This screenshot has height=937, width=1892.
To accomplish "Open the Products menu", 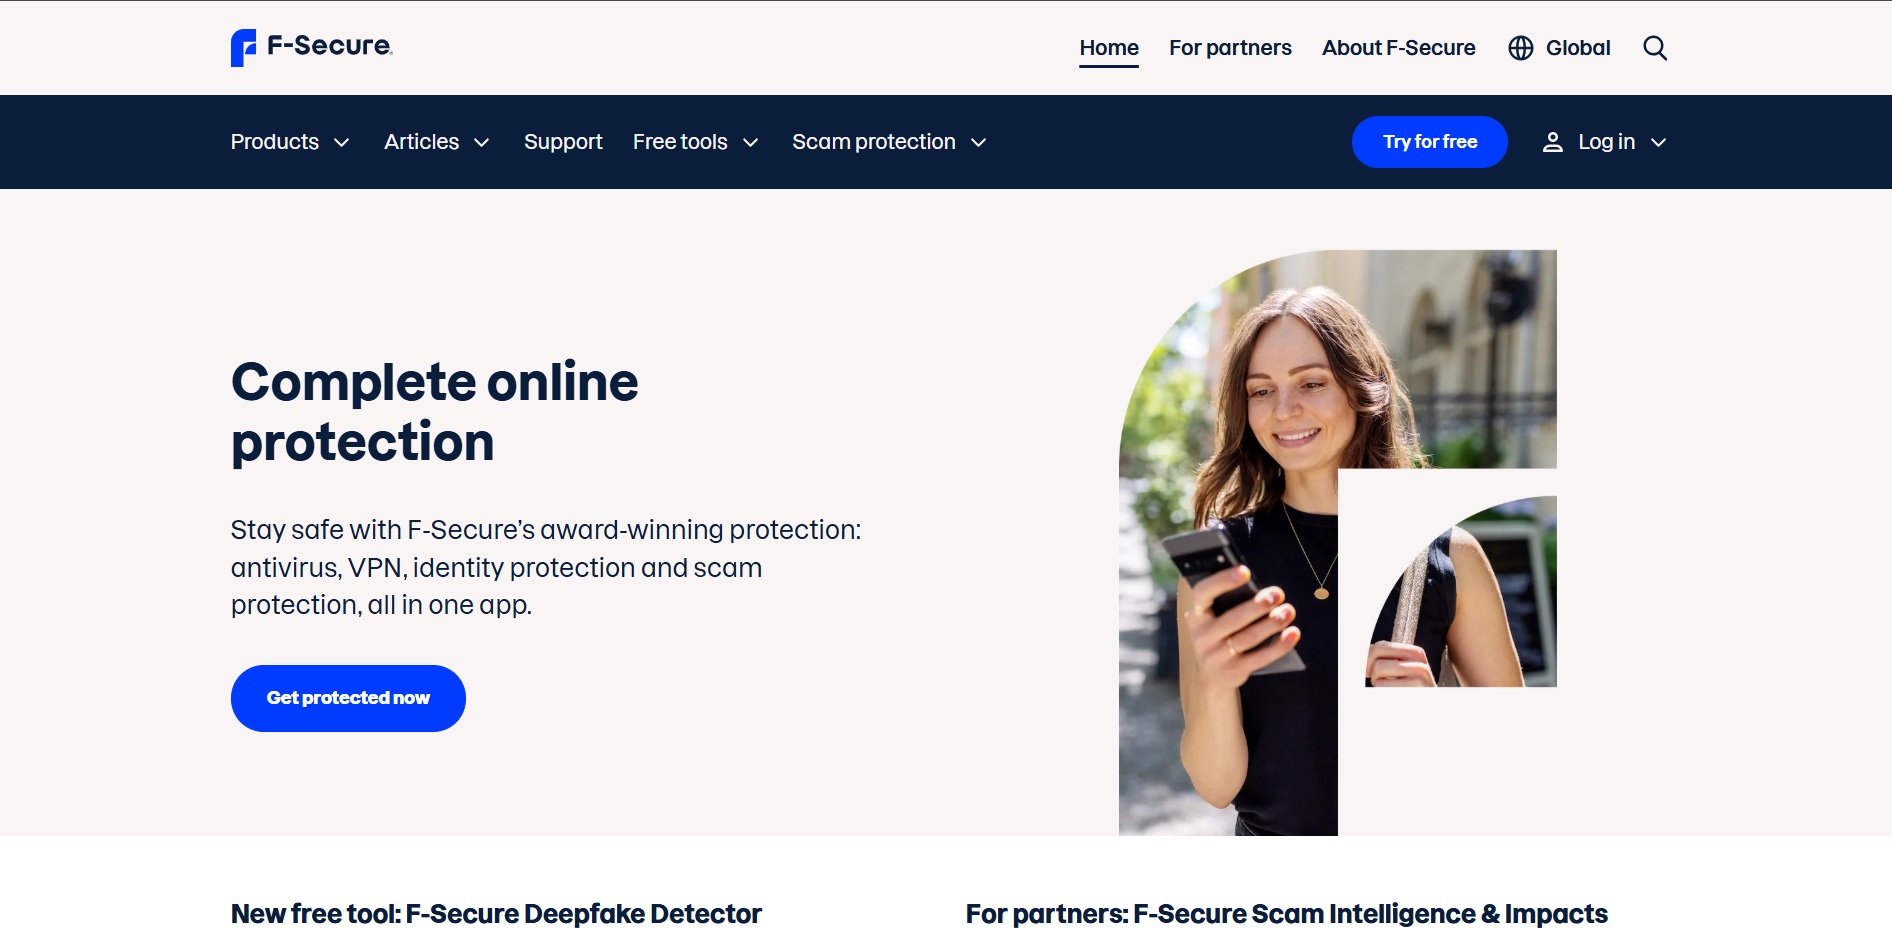I will click(x=275, y=142).
